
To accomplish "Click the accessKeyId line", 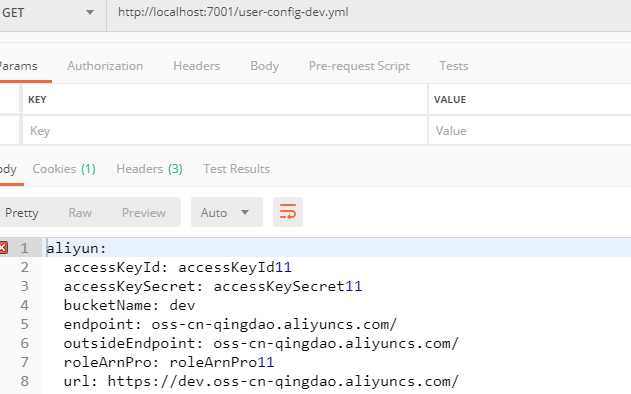I will point(177,267).
